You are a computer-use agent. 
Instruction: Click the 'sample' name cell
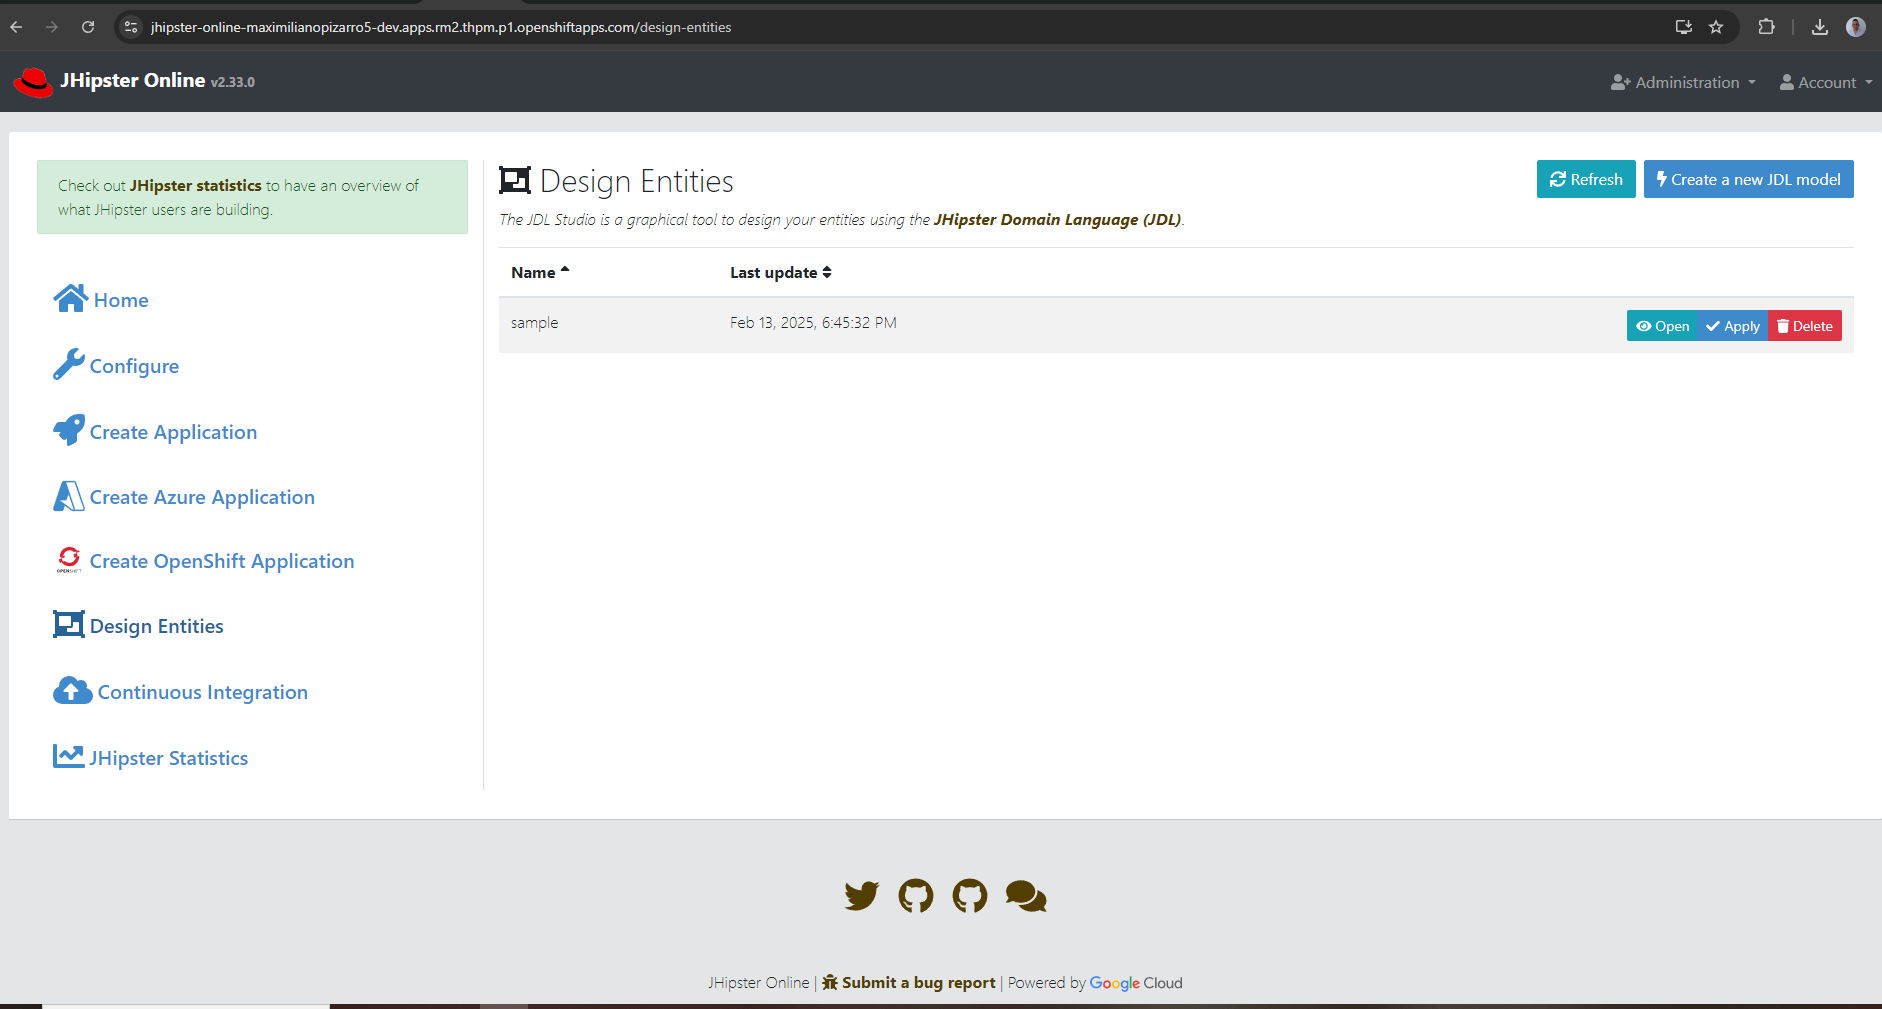pyautogui.click(x=535, y=322)
